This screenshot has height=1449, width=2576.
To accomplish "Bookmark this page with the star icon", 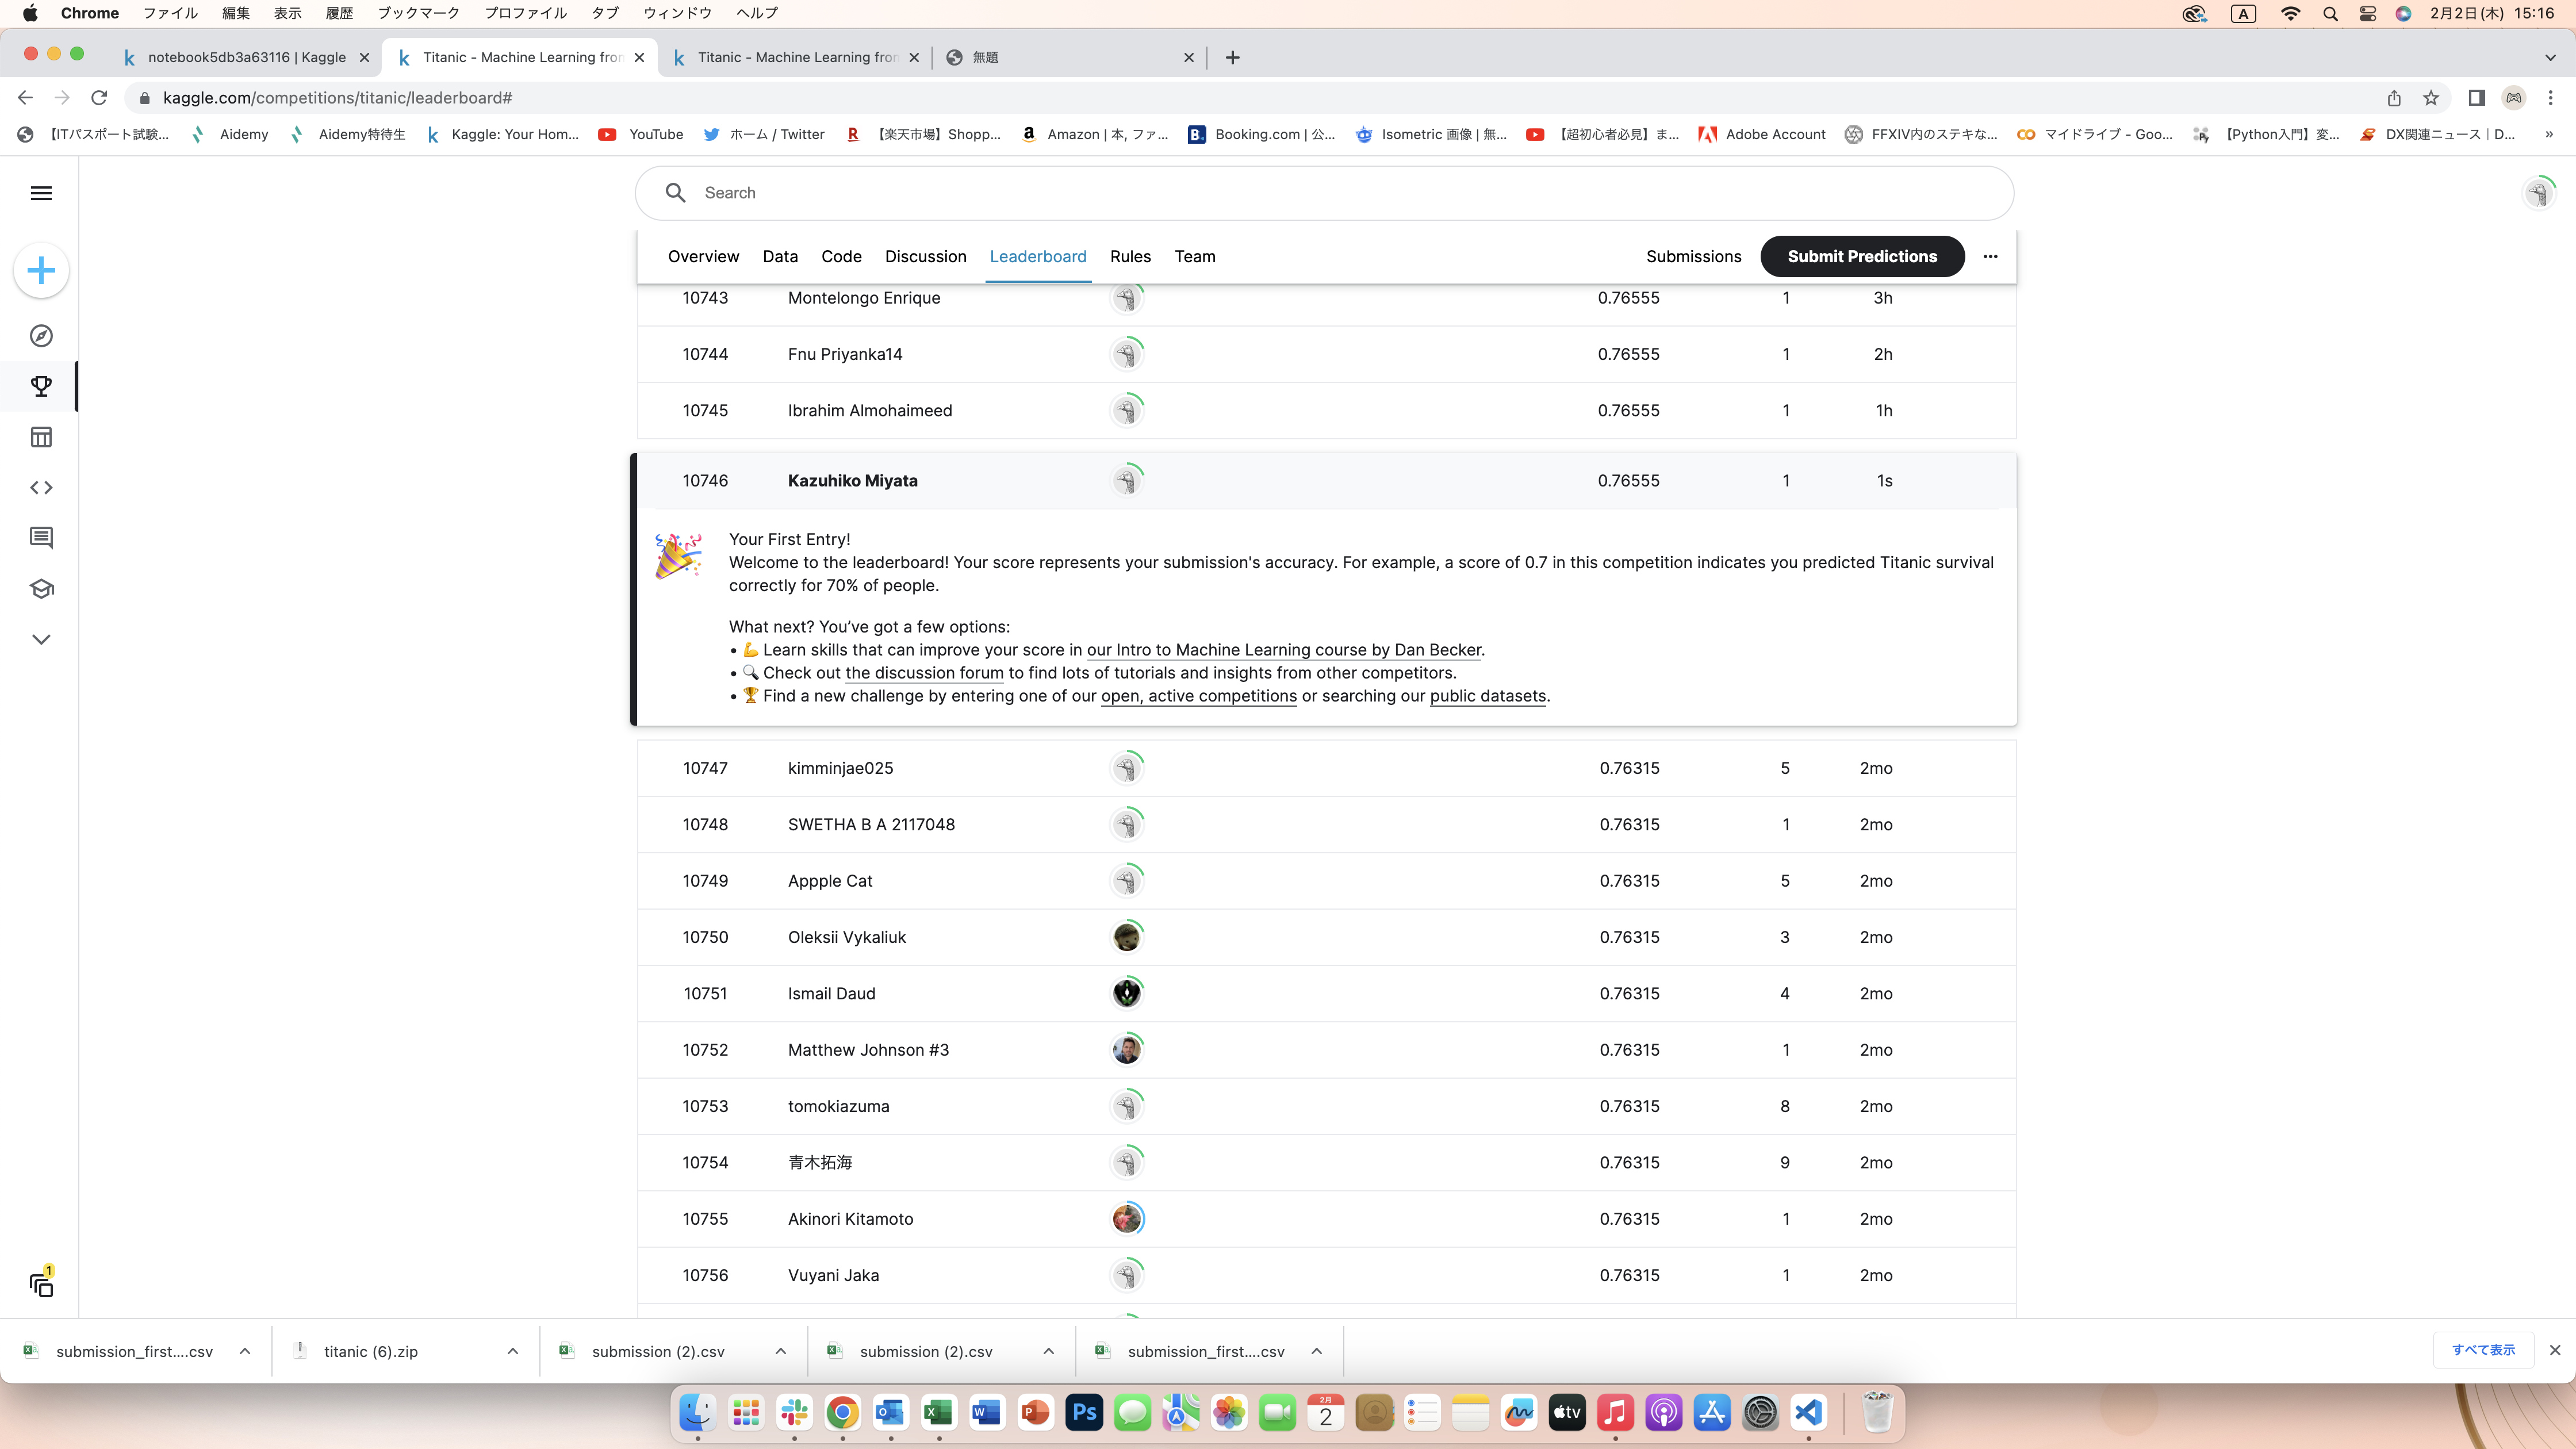I will coord(2431,98).
